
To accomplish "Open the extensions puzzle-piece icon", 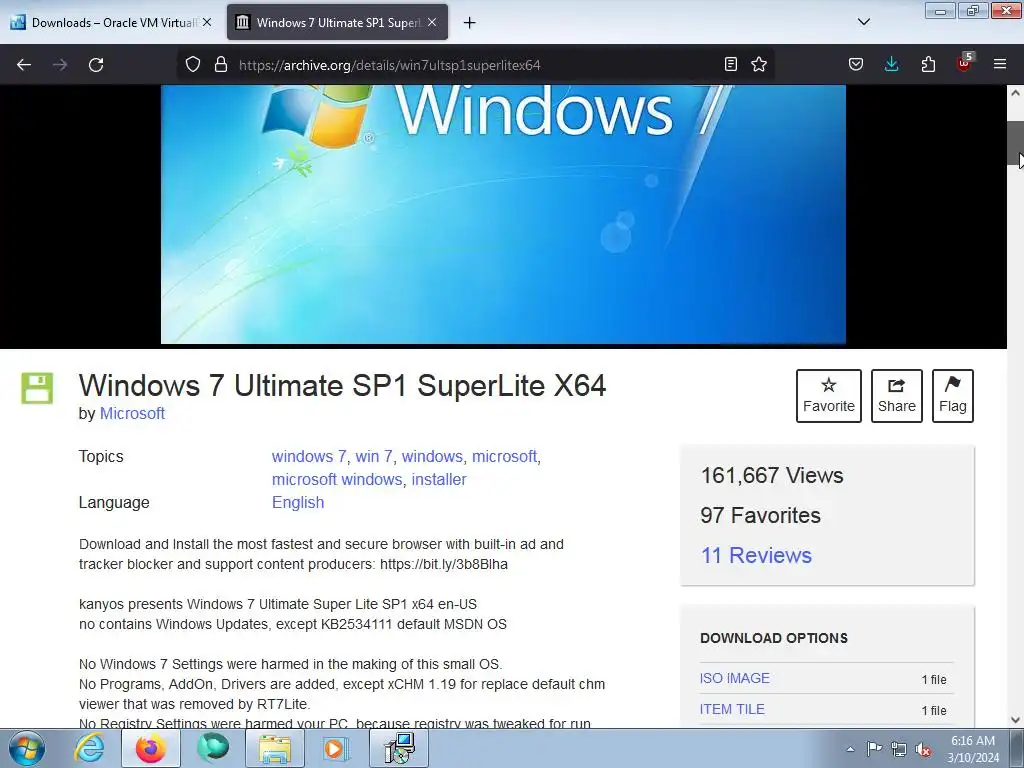I will pos(928,64).
